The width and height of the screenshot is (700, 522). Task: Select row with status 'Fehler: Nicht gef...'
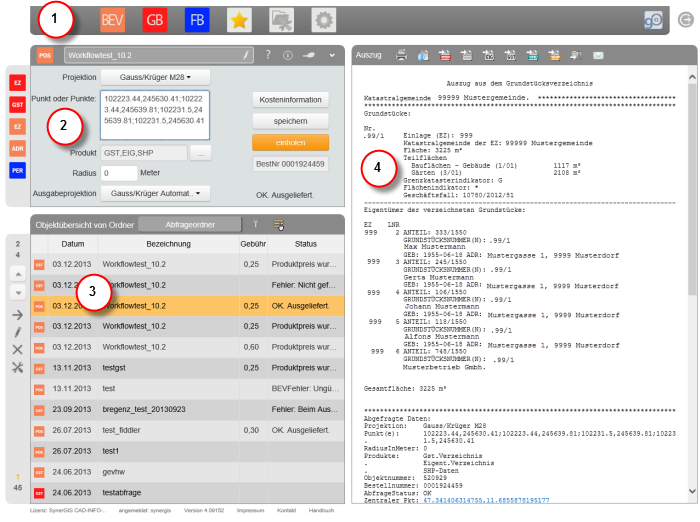point(188,285)
